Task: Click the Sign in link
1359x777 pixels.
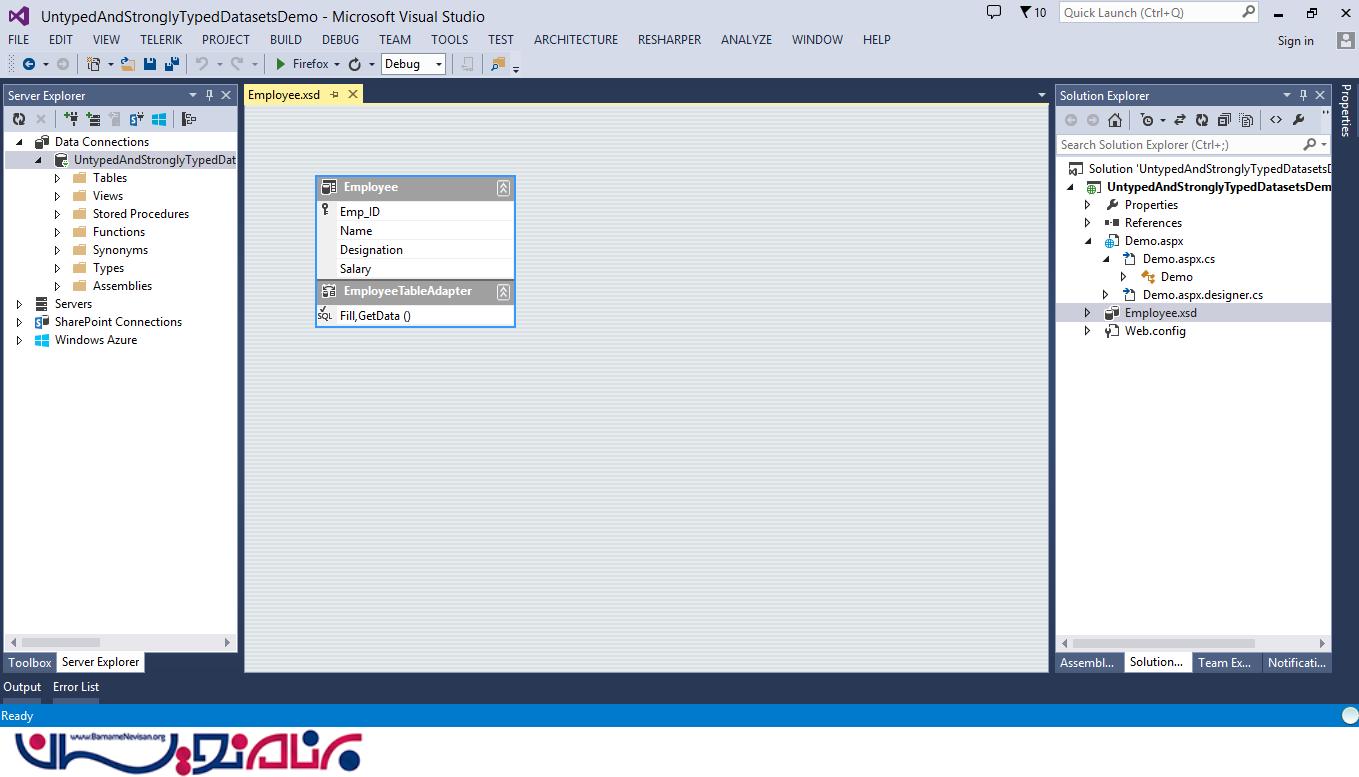Action: click(1296, 41)
